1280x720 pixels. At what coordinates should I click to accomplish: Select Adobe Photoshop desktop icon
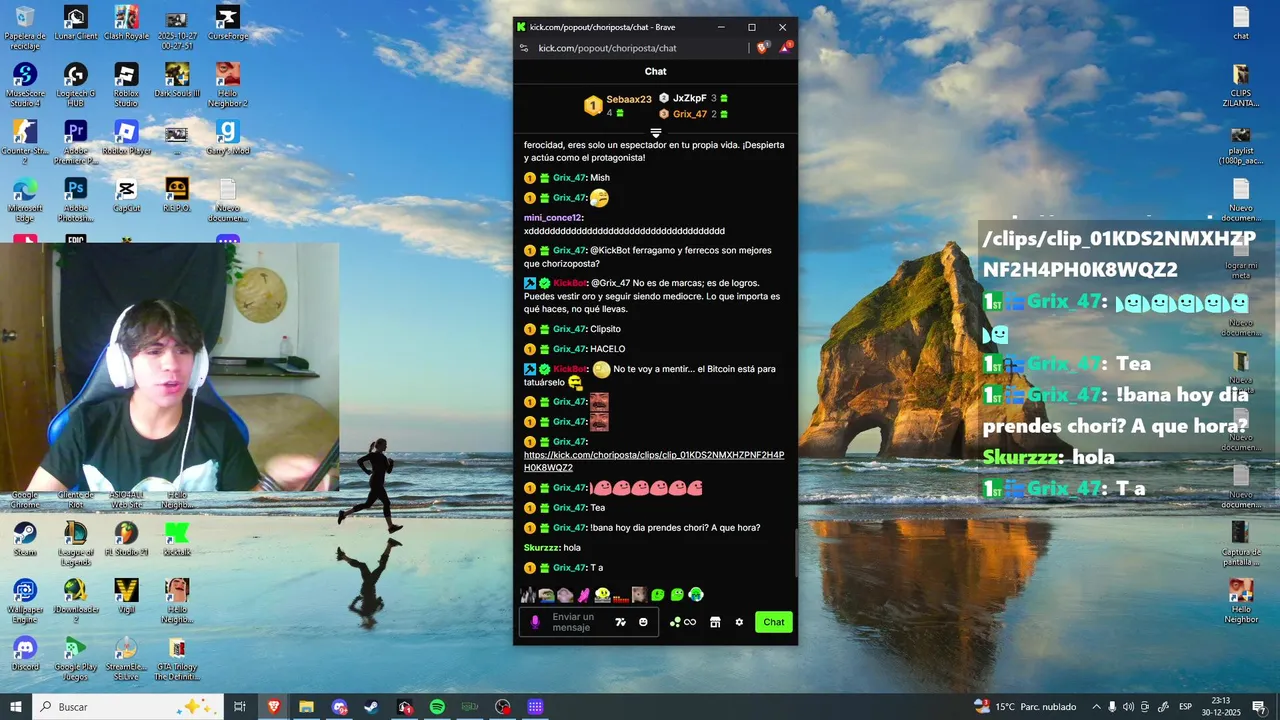(75, 199)
